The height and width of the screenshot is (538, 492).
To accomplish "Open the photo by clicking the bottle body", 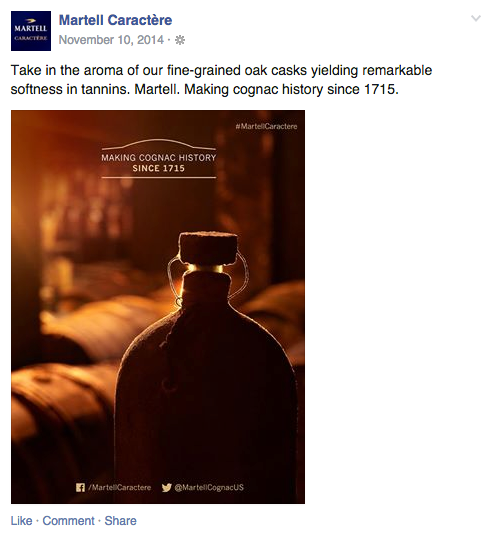I will tap(206, 395).
